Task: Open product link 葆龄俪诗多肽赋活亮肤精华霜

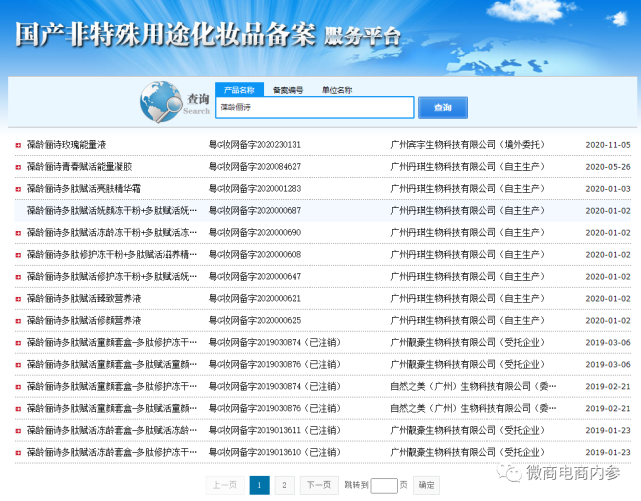Action: click(x=84, y=189)
